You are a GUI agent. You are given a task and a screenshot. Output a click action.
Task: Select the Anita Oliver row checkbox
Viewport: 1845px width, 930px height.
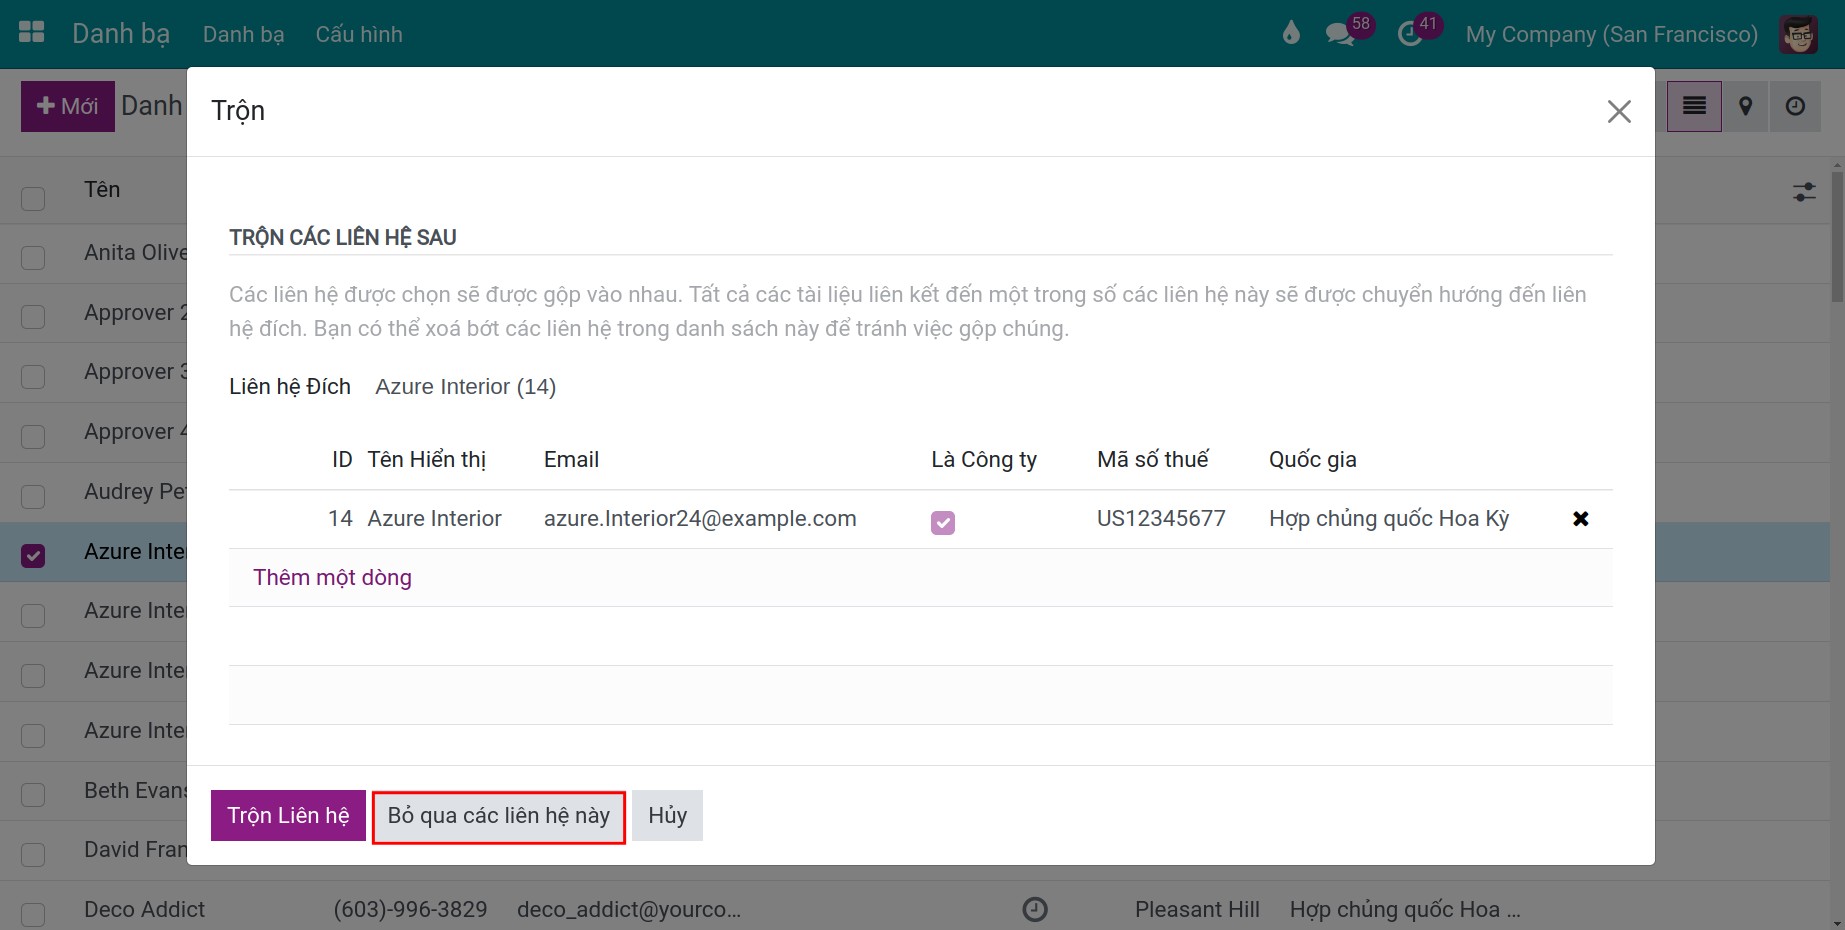[x=33, y=257]
